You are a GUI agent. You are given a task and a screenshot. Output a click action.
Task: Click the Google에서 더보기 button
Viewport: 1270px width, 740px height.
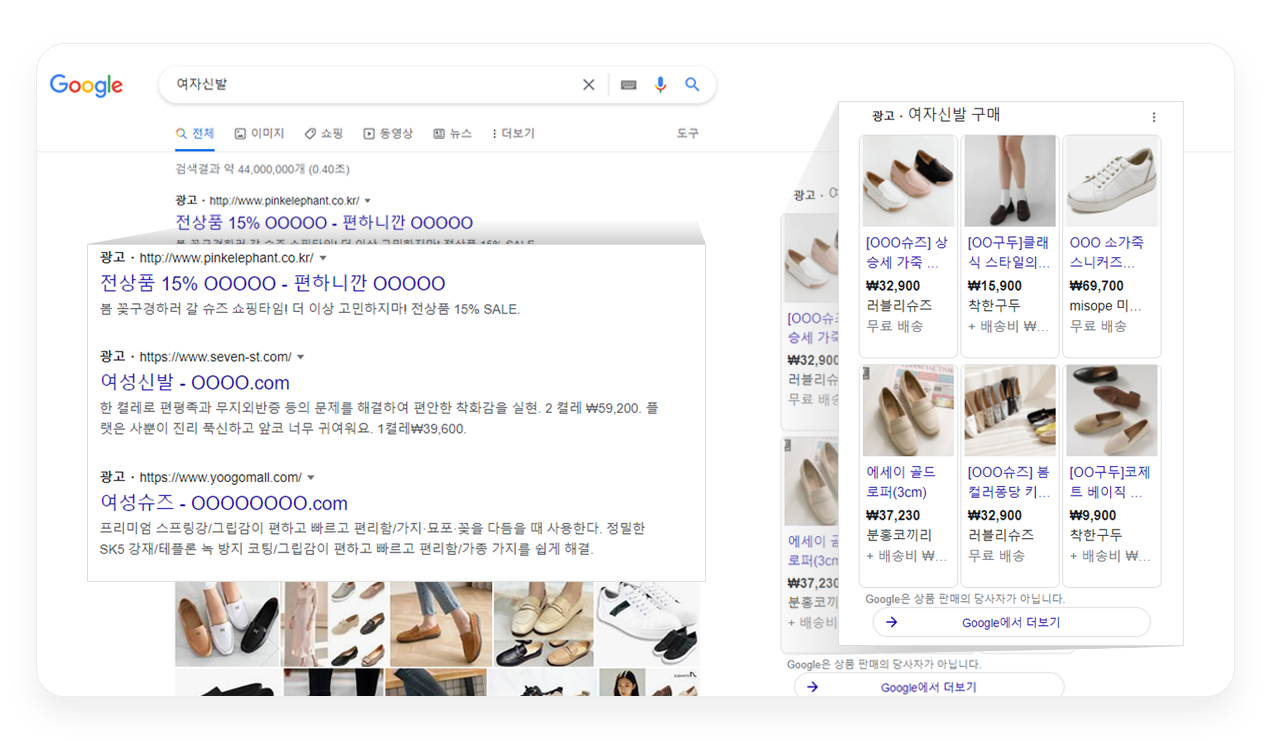[1011, 622]
